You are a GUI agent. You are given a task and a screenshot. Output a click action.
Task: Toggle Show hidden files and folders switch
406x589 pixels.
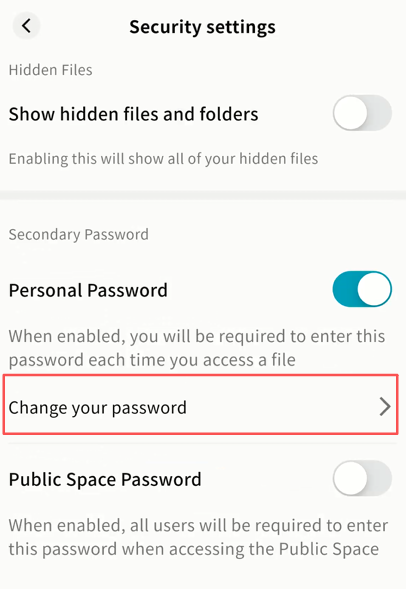[x=362, y=113]
